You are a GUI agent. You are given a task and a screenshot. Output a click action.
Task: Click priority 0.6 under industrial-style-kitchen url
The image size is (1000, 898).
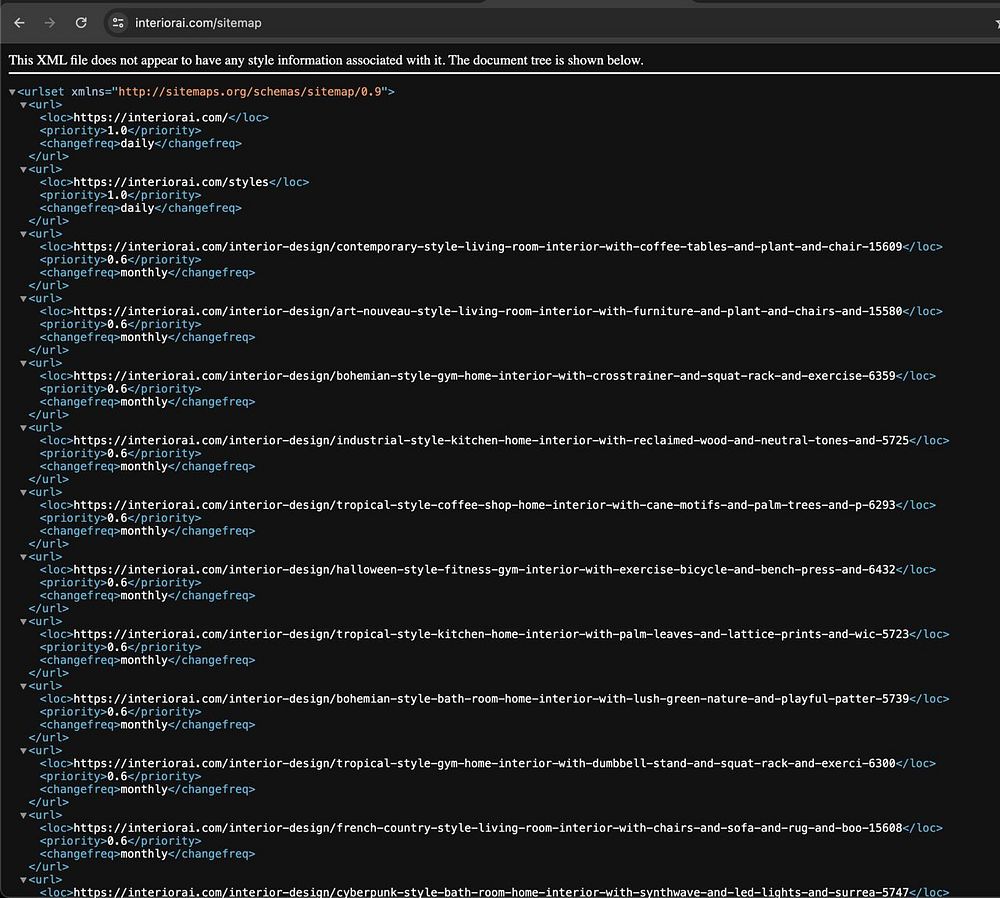117,453
